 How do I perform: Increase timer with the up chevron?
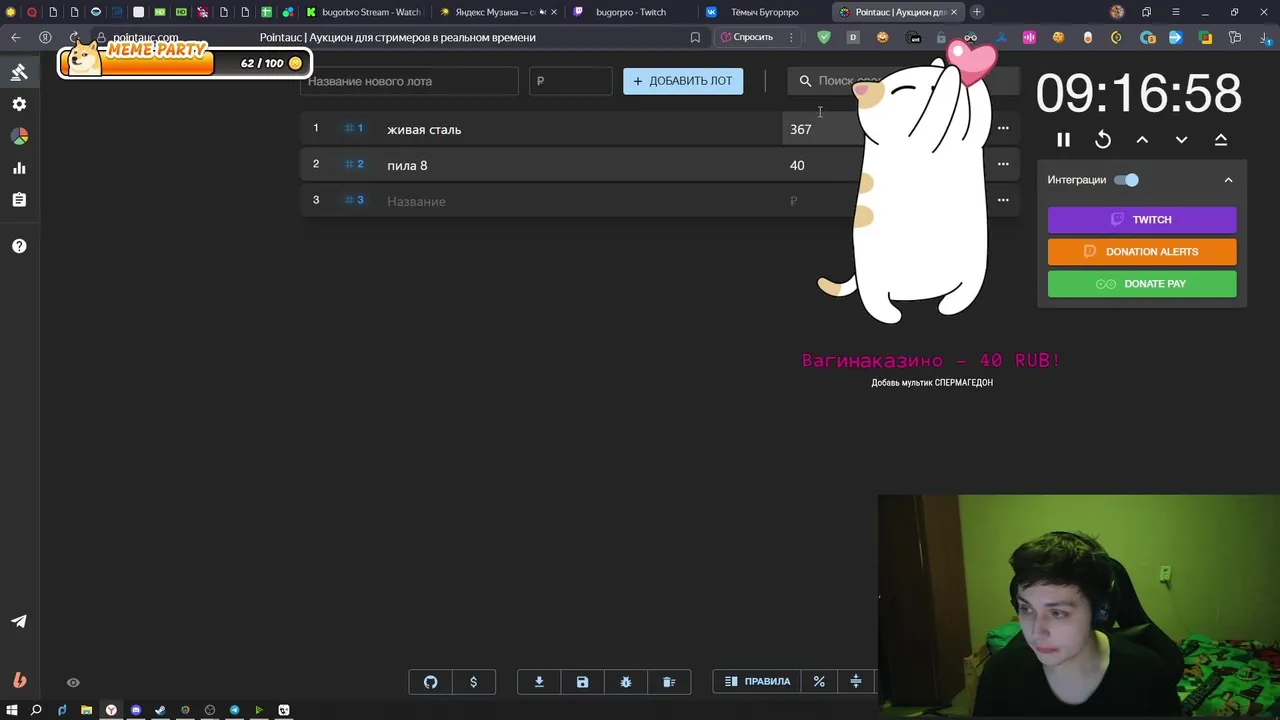[x=1142, y=140]
